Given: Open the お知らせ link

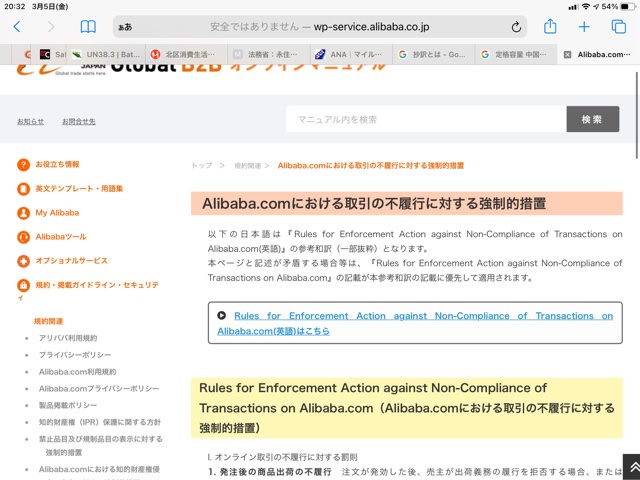Looking at the screenshot, I should [x=31, y=122].
